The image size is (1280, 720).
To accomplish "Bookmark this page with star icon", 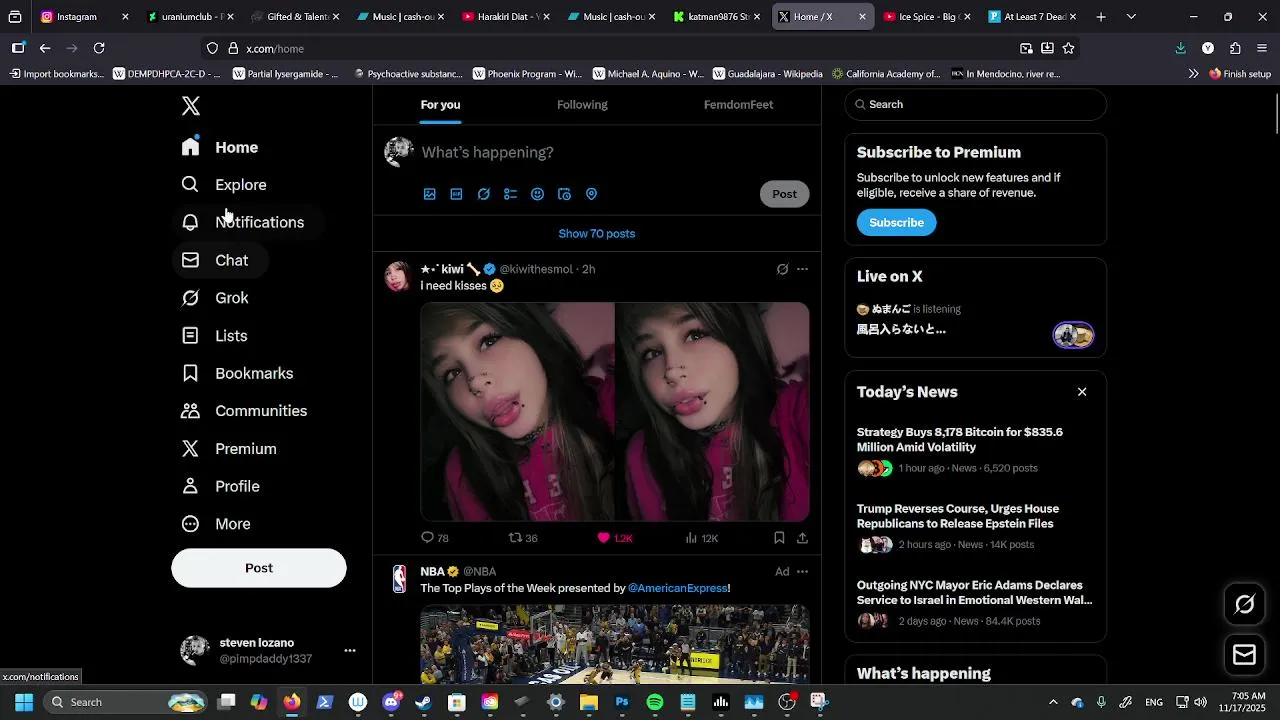I will 1068,48.
